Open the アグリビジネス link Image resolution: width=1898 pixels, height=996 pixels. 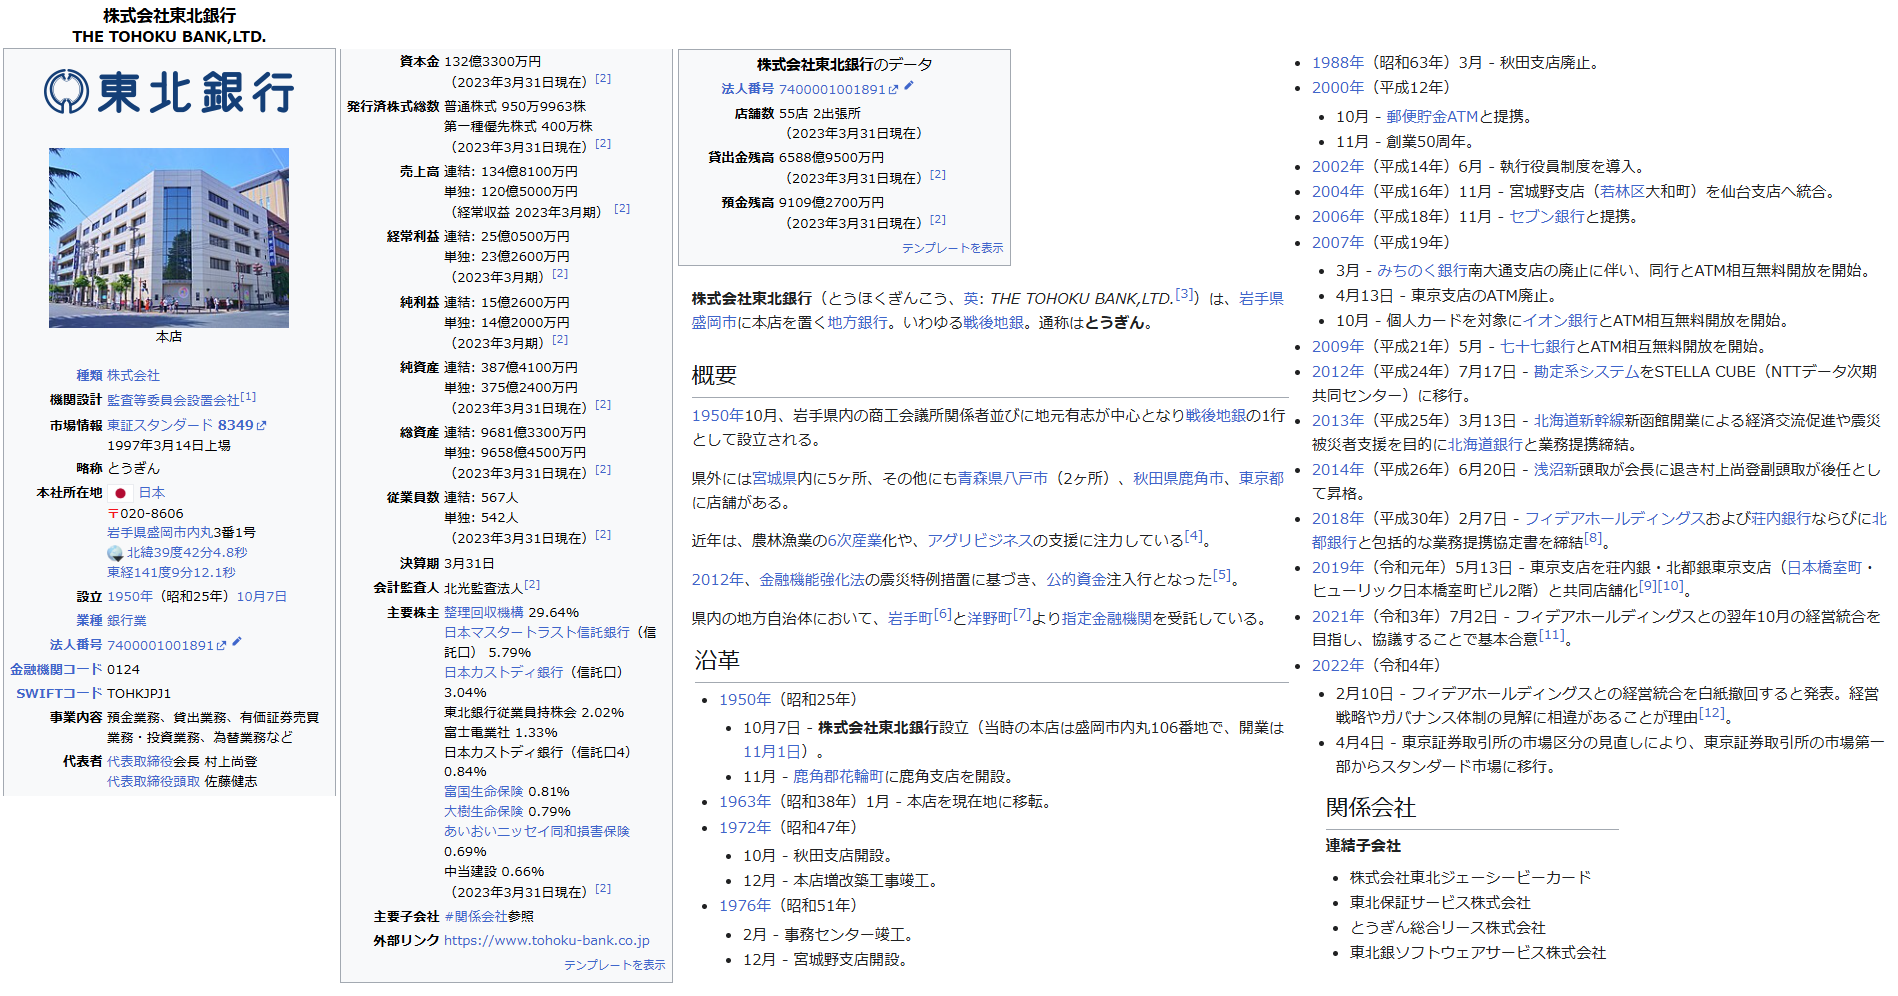tap(979, 541)
